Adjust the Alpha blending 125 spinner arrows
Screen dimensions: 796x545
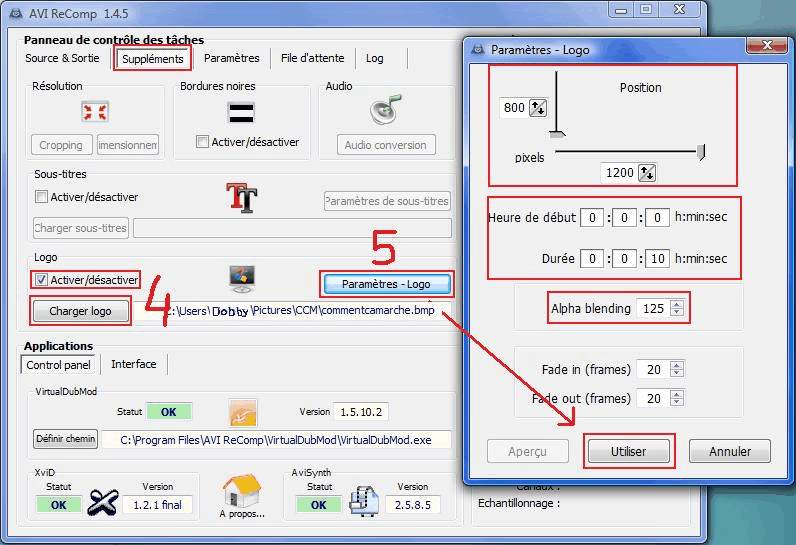[677, 308]
